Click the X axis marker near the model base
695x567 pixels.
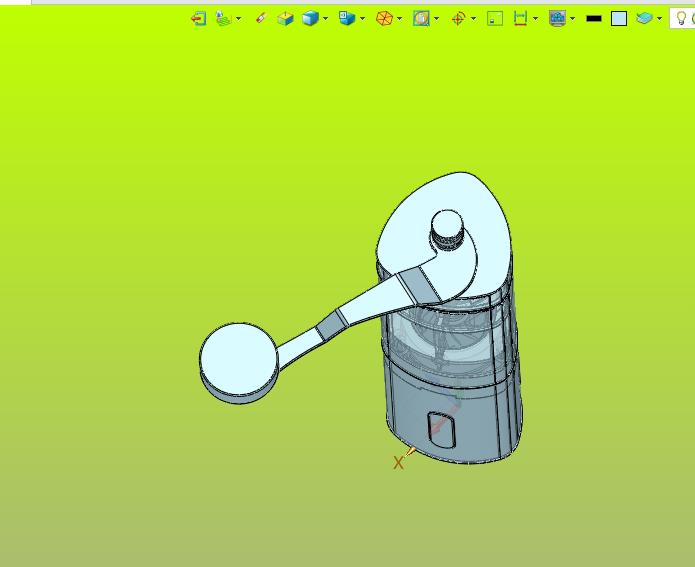[x=398, y=462]
